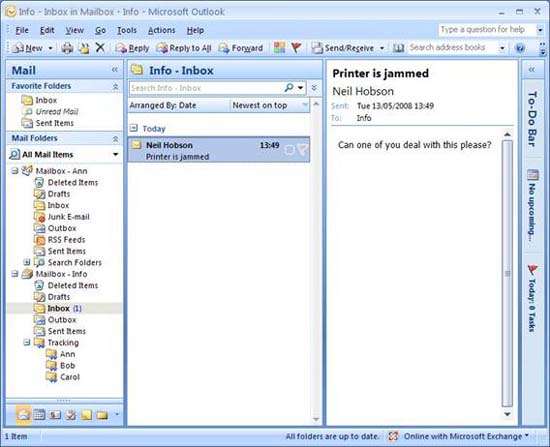The height and width of the screenshot is (447, 550).
Task: Open the address books search dropdown
Action: pyautogui.click(x=502, y=48)
